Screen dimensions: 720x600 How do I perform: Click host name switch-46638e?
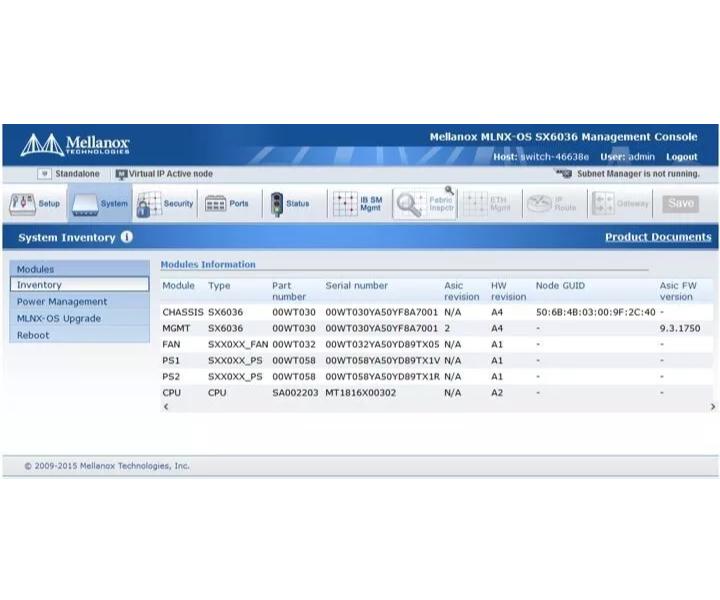(x=555, y=157)
